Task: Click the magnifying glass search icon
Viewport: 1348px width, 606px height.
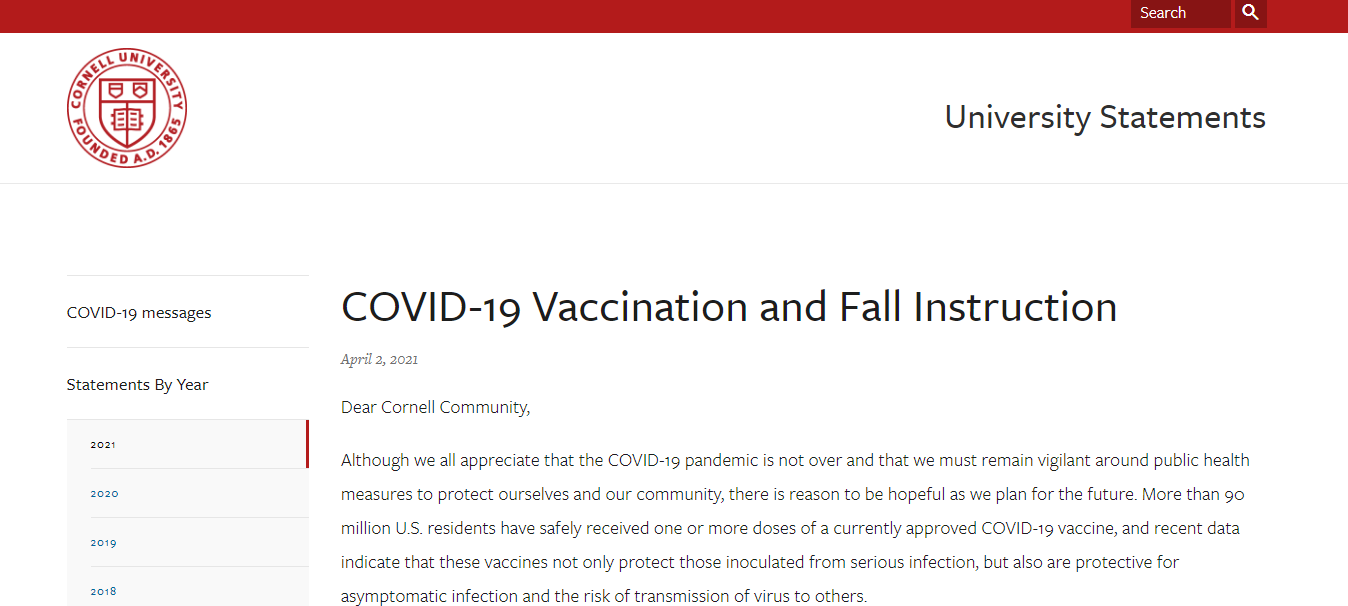Action: pos(1250,13)
